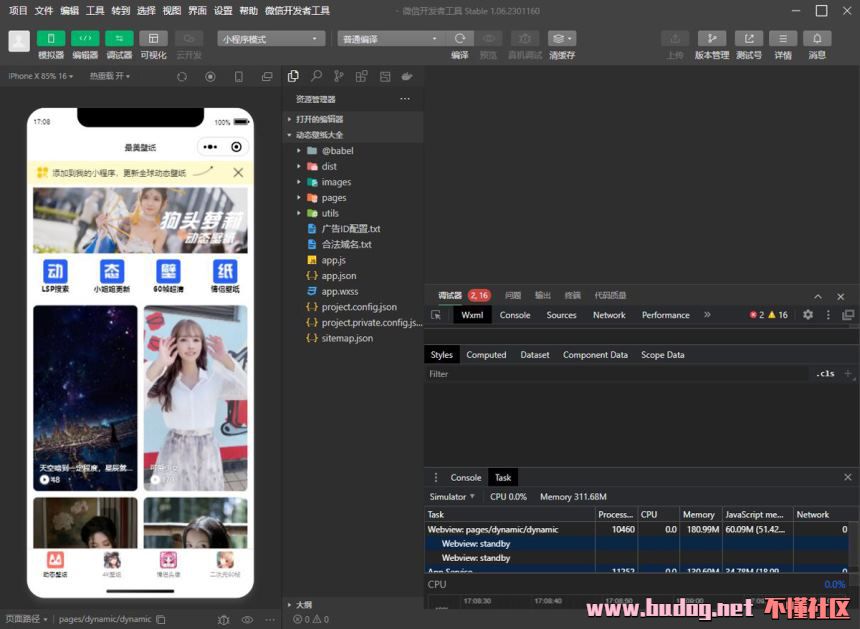Image resolution: width=860 pixels, height=629 pixels.
Task: Switch to the Network tab
Action: (x=608, y=315)
